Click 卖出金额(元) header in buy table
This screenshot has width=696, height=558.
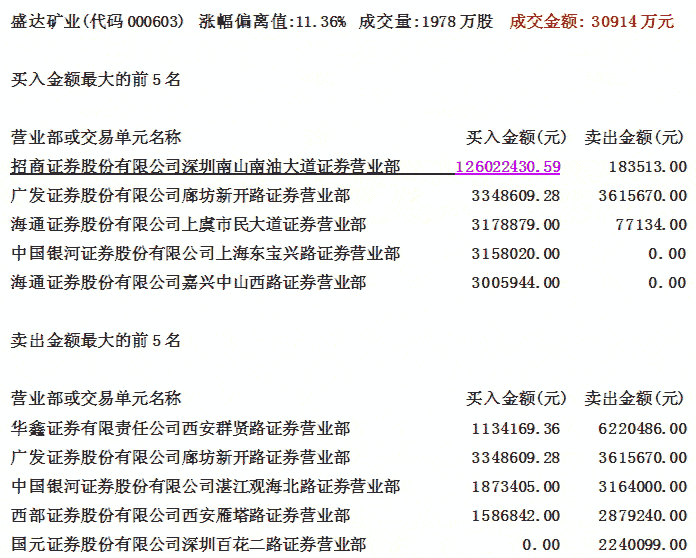(x=634, y=137)
